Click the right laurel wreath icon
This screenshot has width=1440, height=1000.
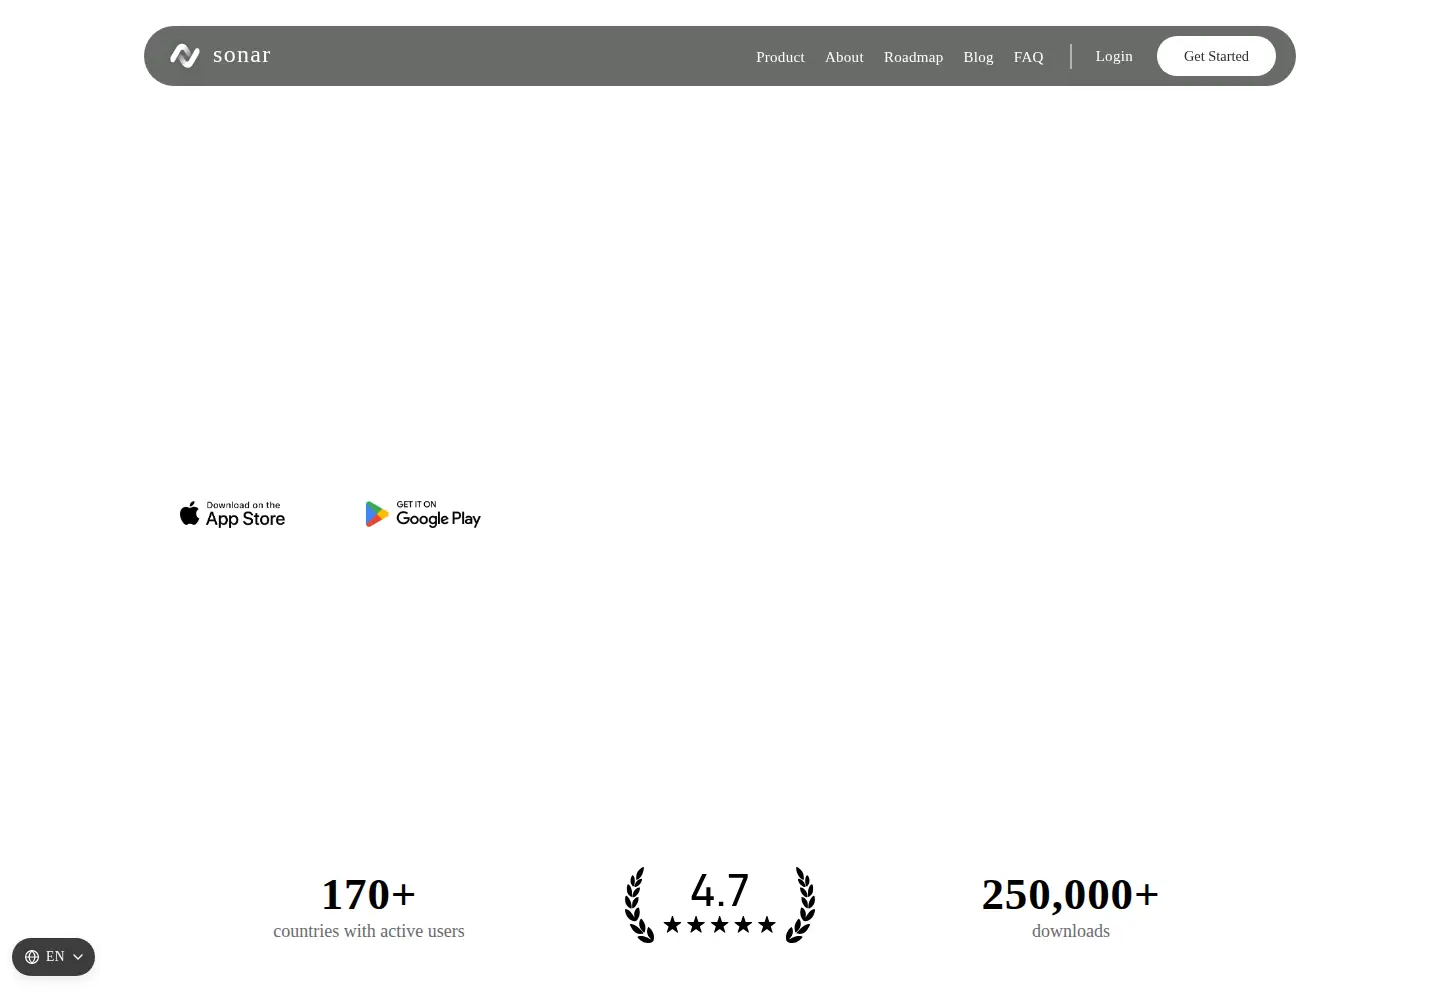[x=801, y=905]
